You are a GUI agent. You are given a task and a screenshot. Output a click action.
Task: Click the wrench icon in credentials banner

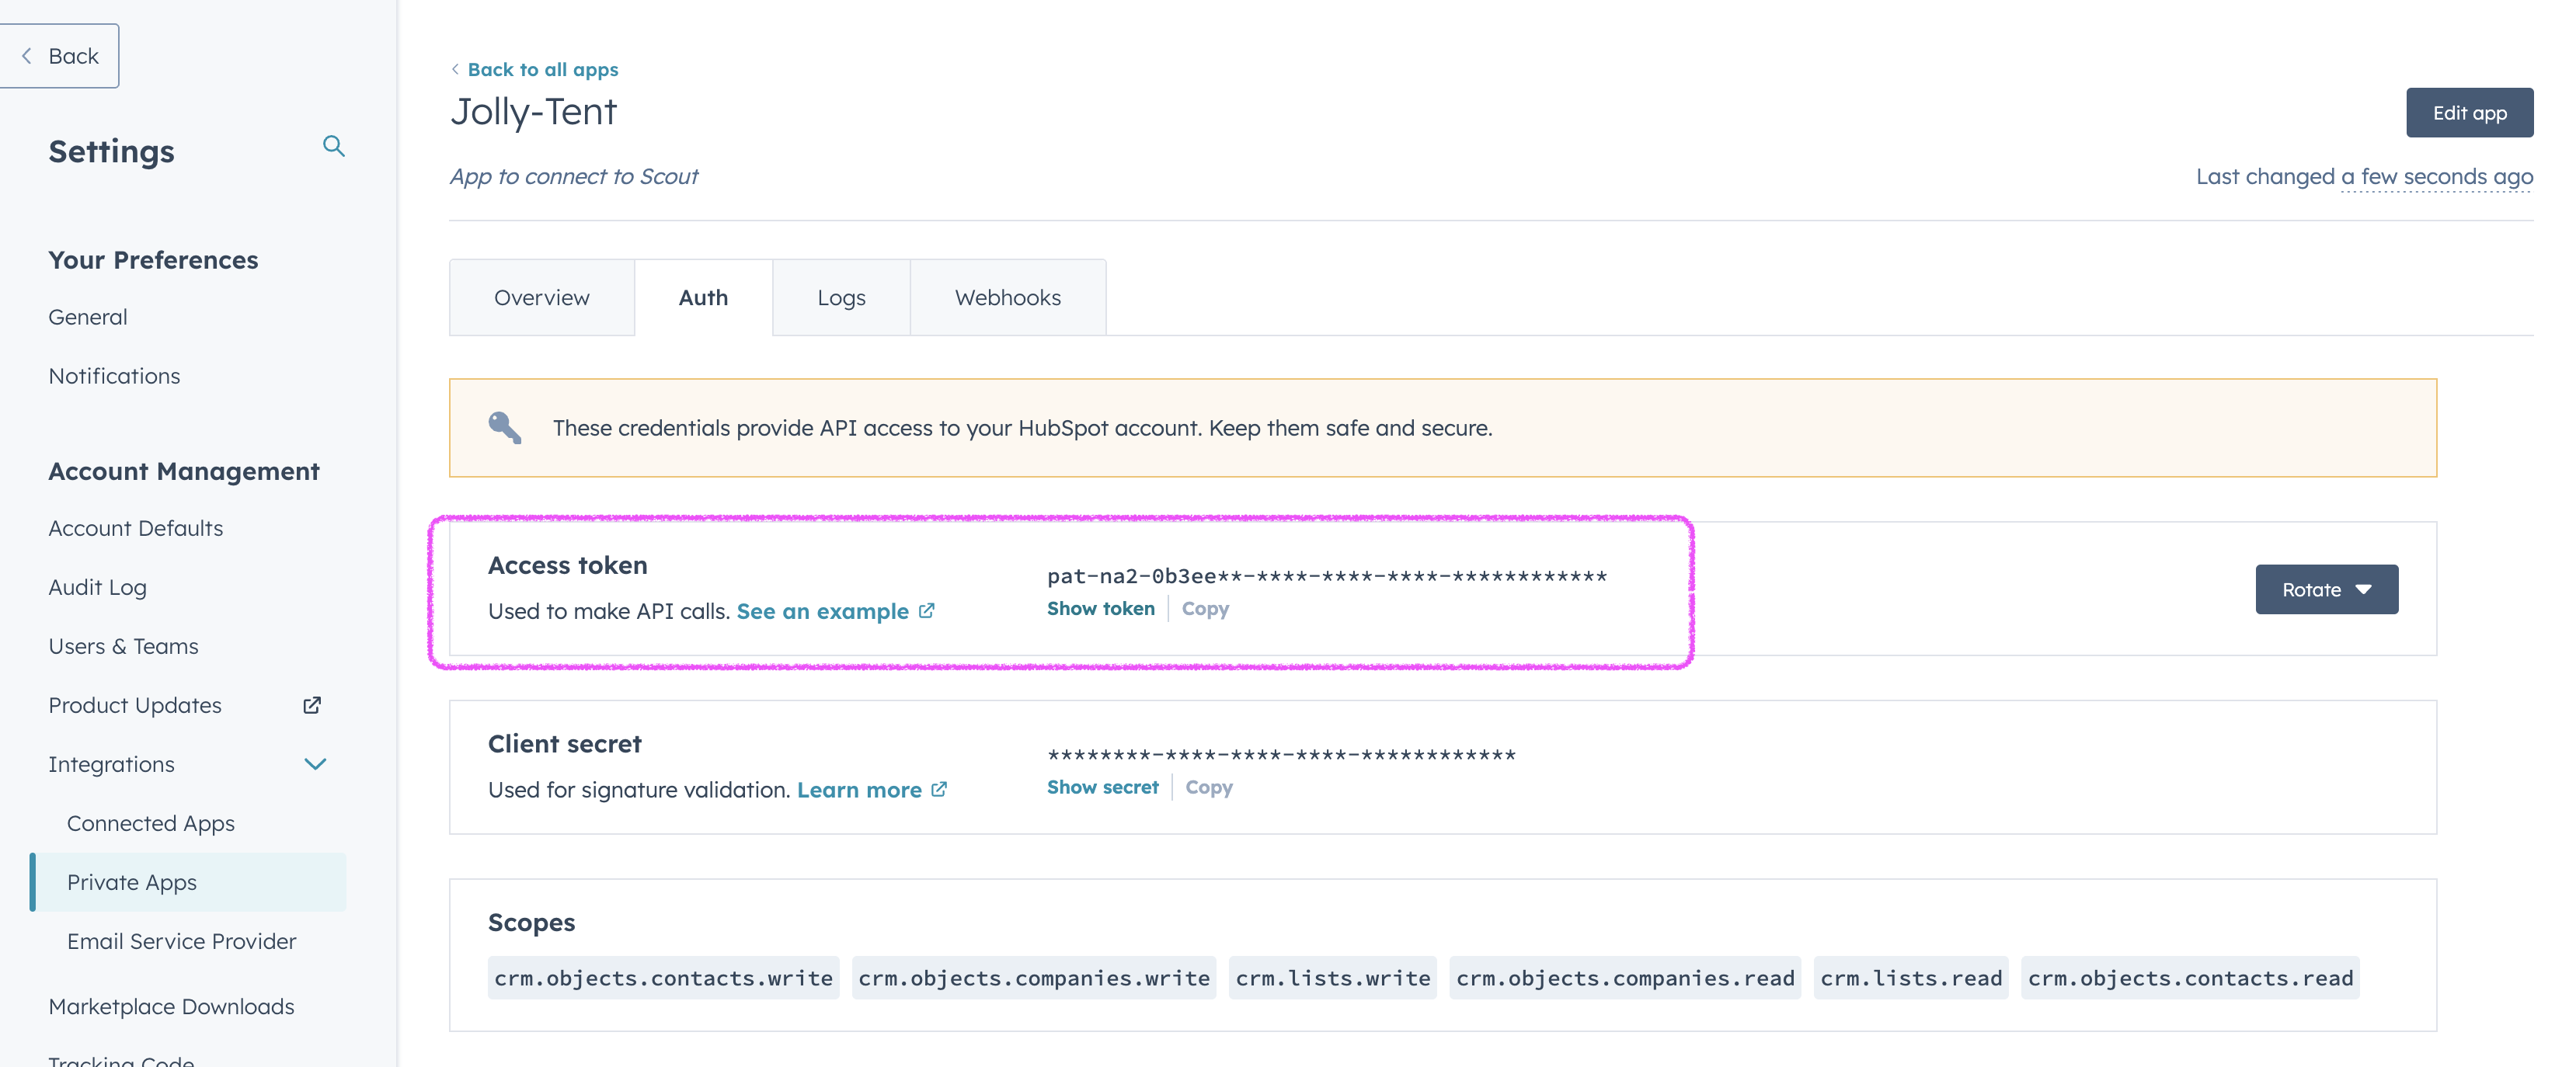click(504, 428)
